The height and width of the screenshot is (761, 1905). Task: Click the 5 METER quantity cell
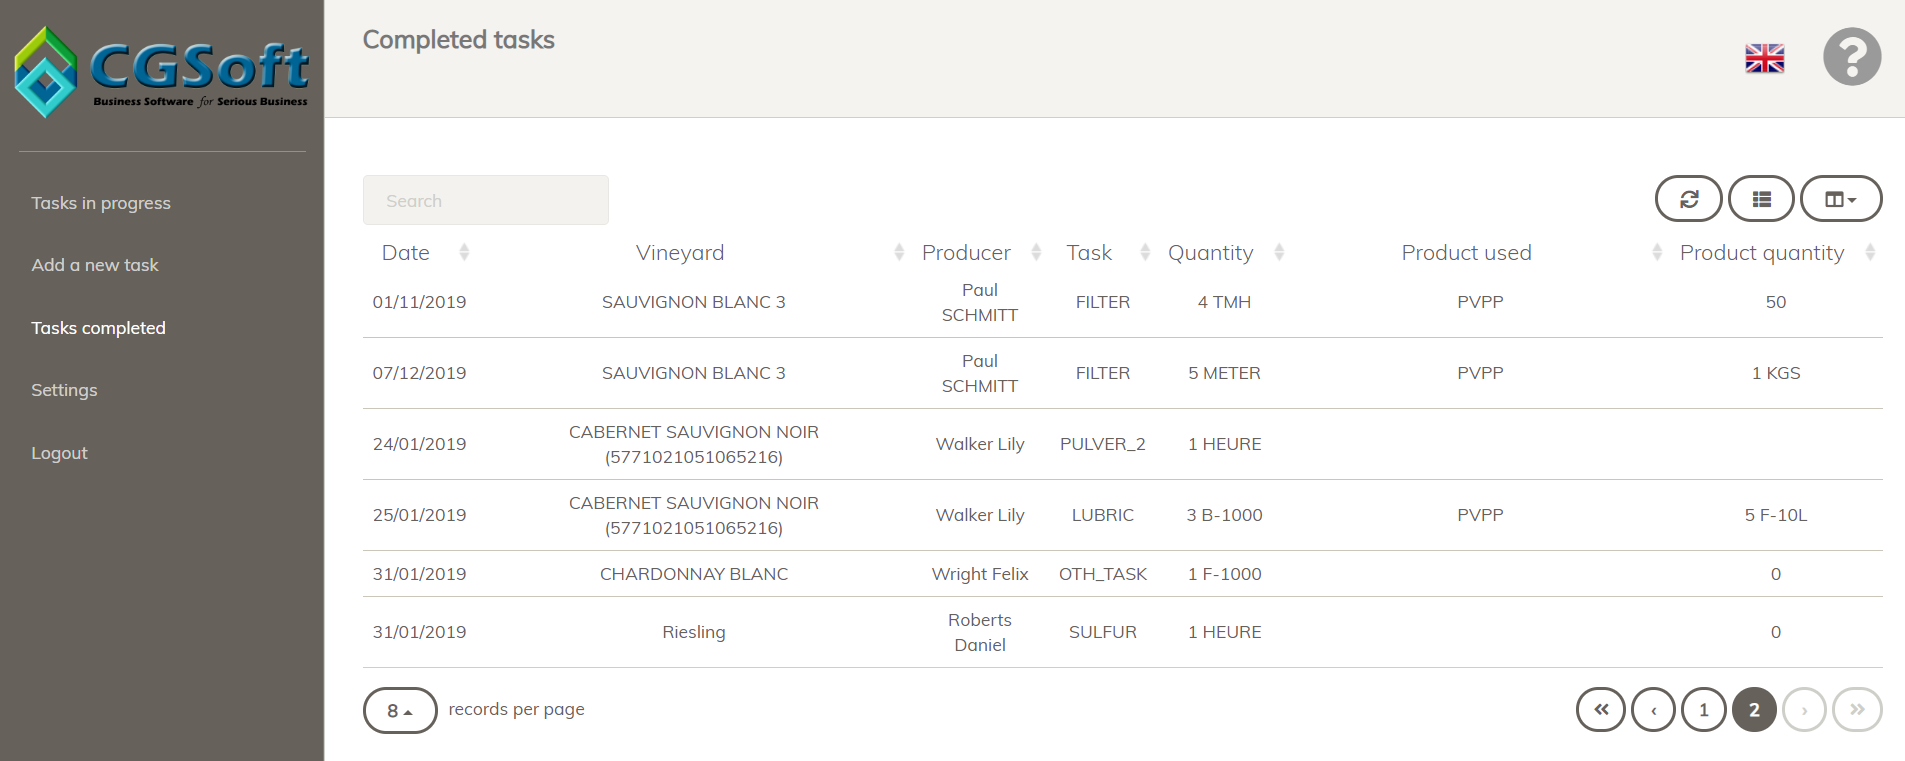point(1224,373)
